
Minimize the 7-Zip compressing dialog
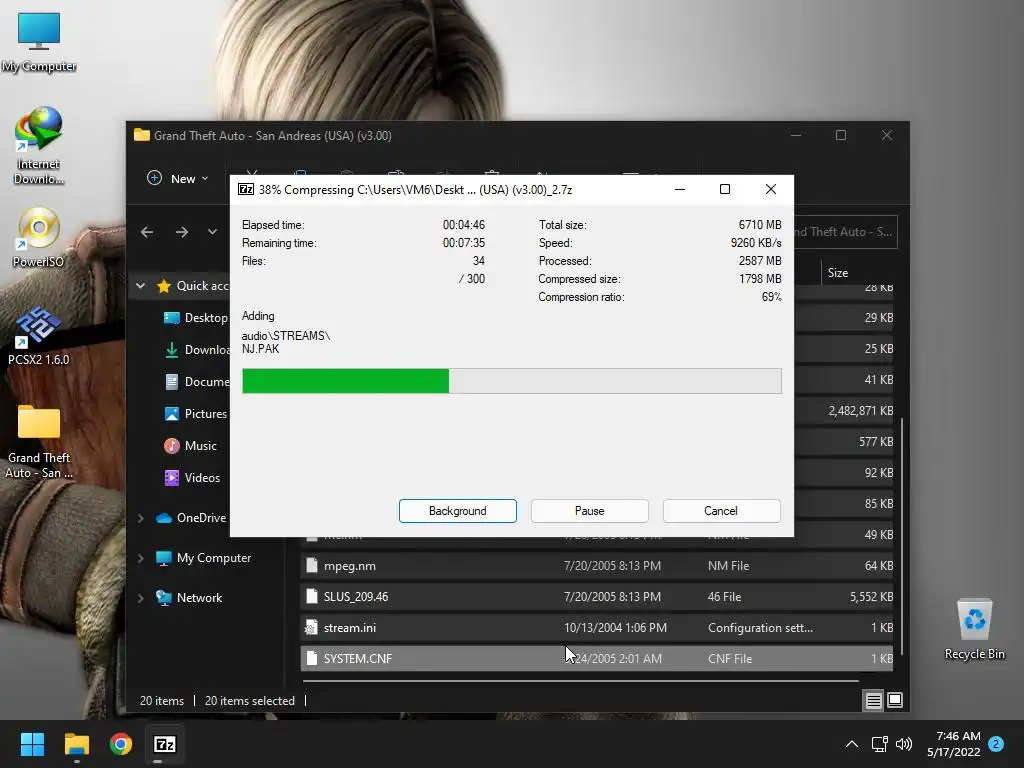pos(679,189)
